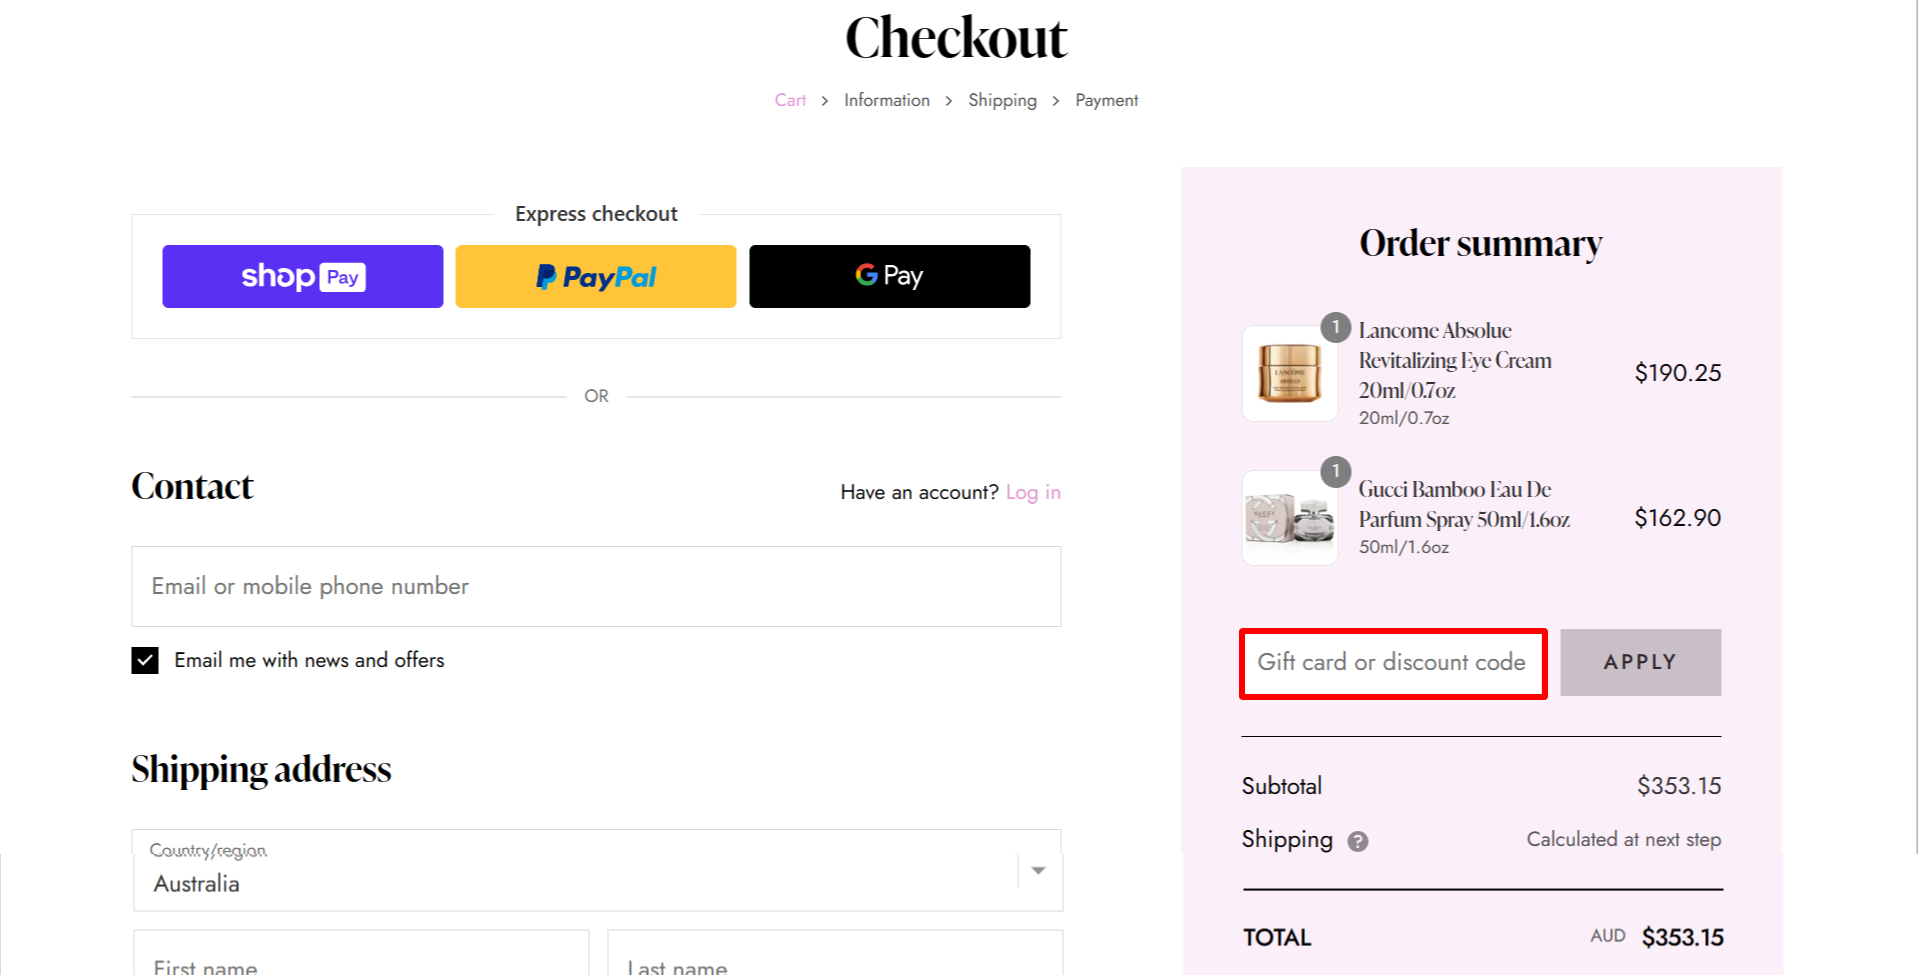The width and height of the screenshot is (1918, 975).
Task: Click the quantity badge on the Lancome item
Action: coord(1335,327)
